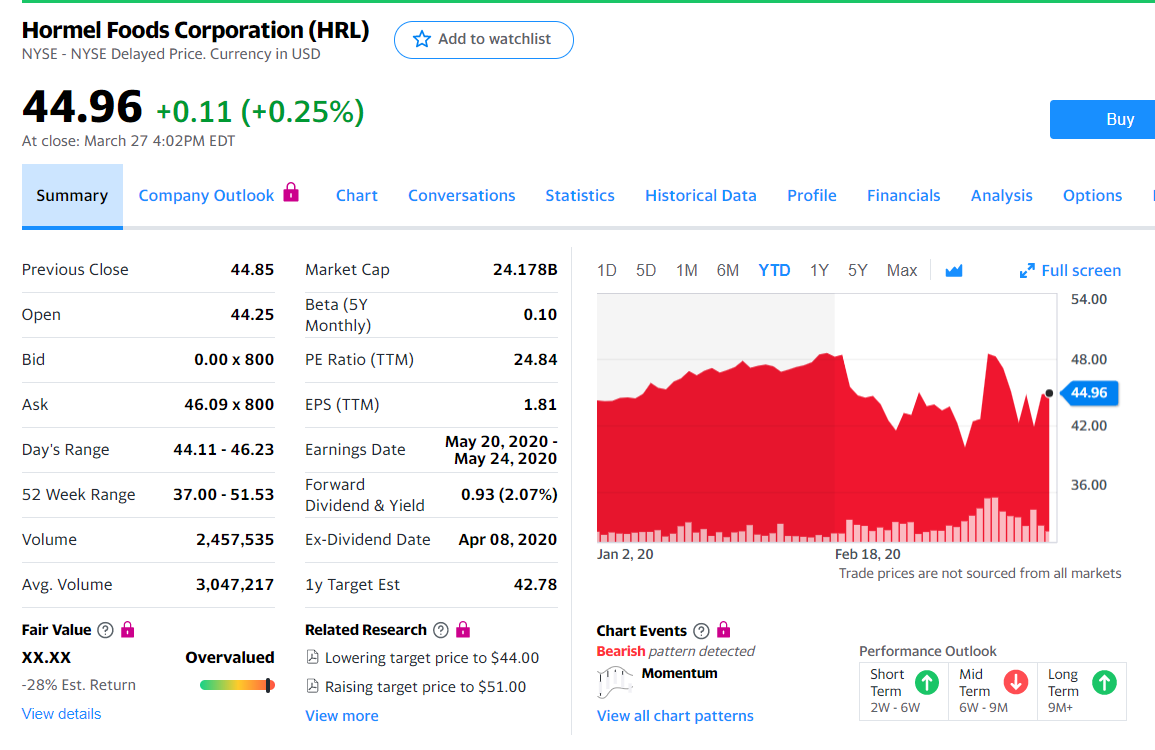Click the Fair Value overvalued gauge bar
The width and height of the screenshot is (1155, 750).
237,685
